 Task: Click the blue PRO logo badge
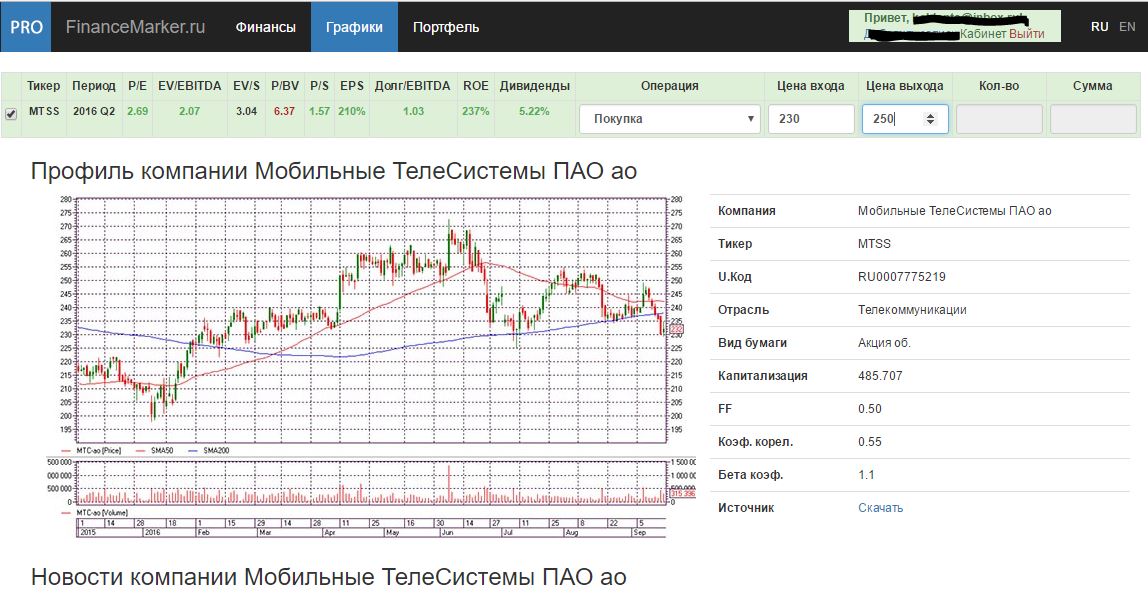tap(26, 27)
